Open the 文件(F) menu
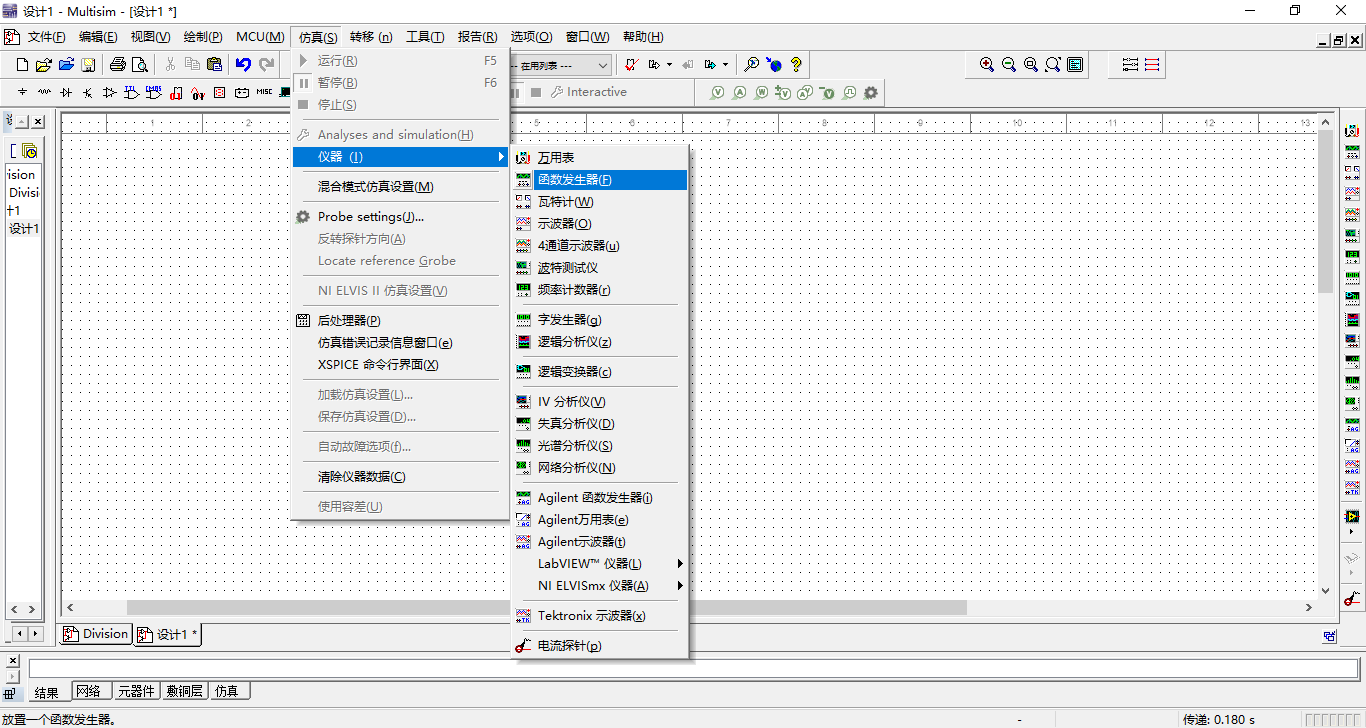Viewport: 1366px width, 728px height. [x=46, y=37]
